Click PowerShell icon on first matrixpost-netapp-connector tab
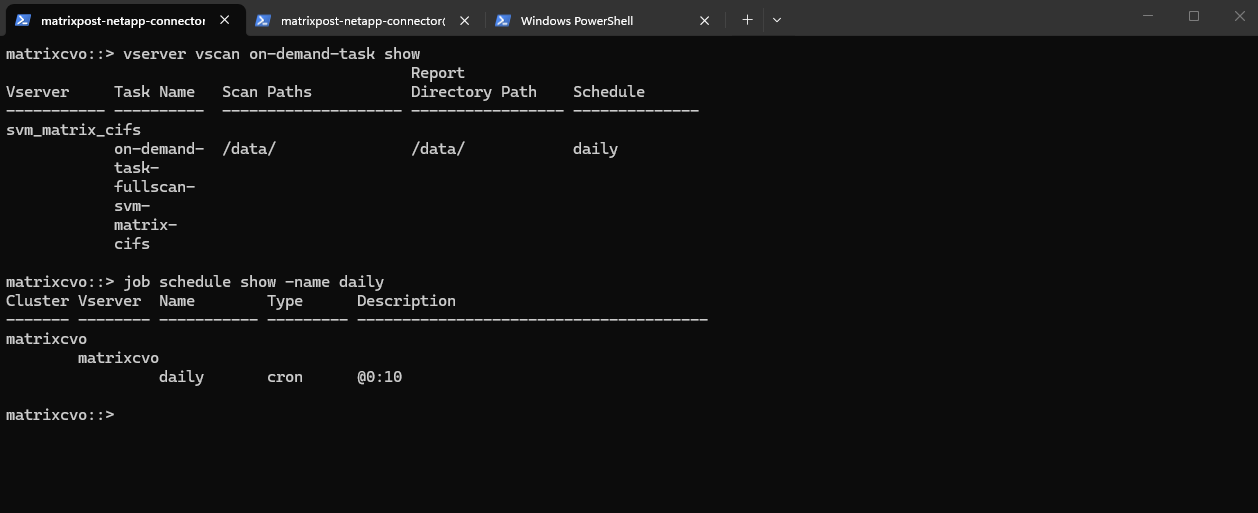The height and width of the screenshot is (513, 1258). pyautogui.click(x=22, y=20)
